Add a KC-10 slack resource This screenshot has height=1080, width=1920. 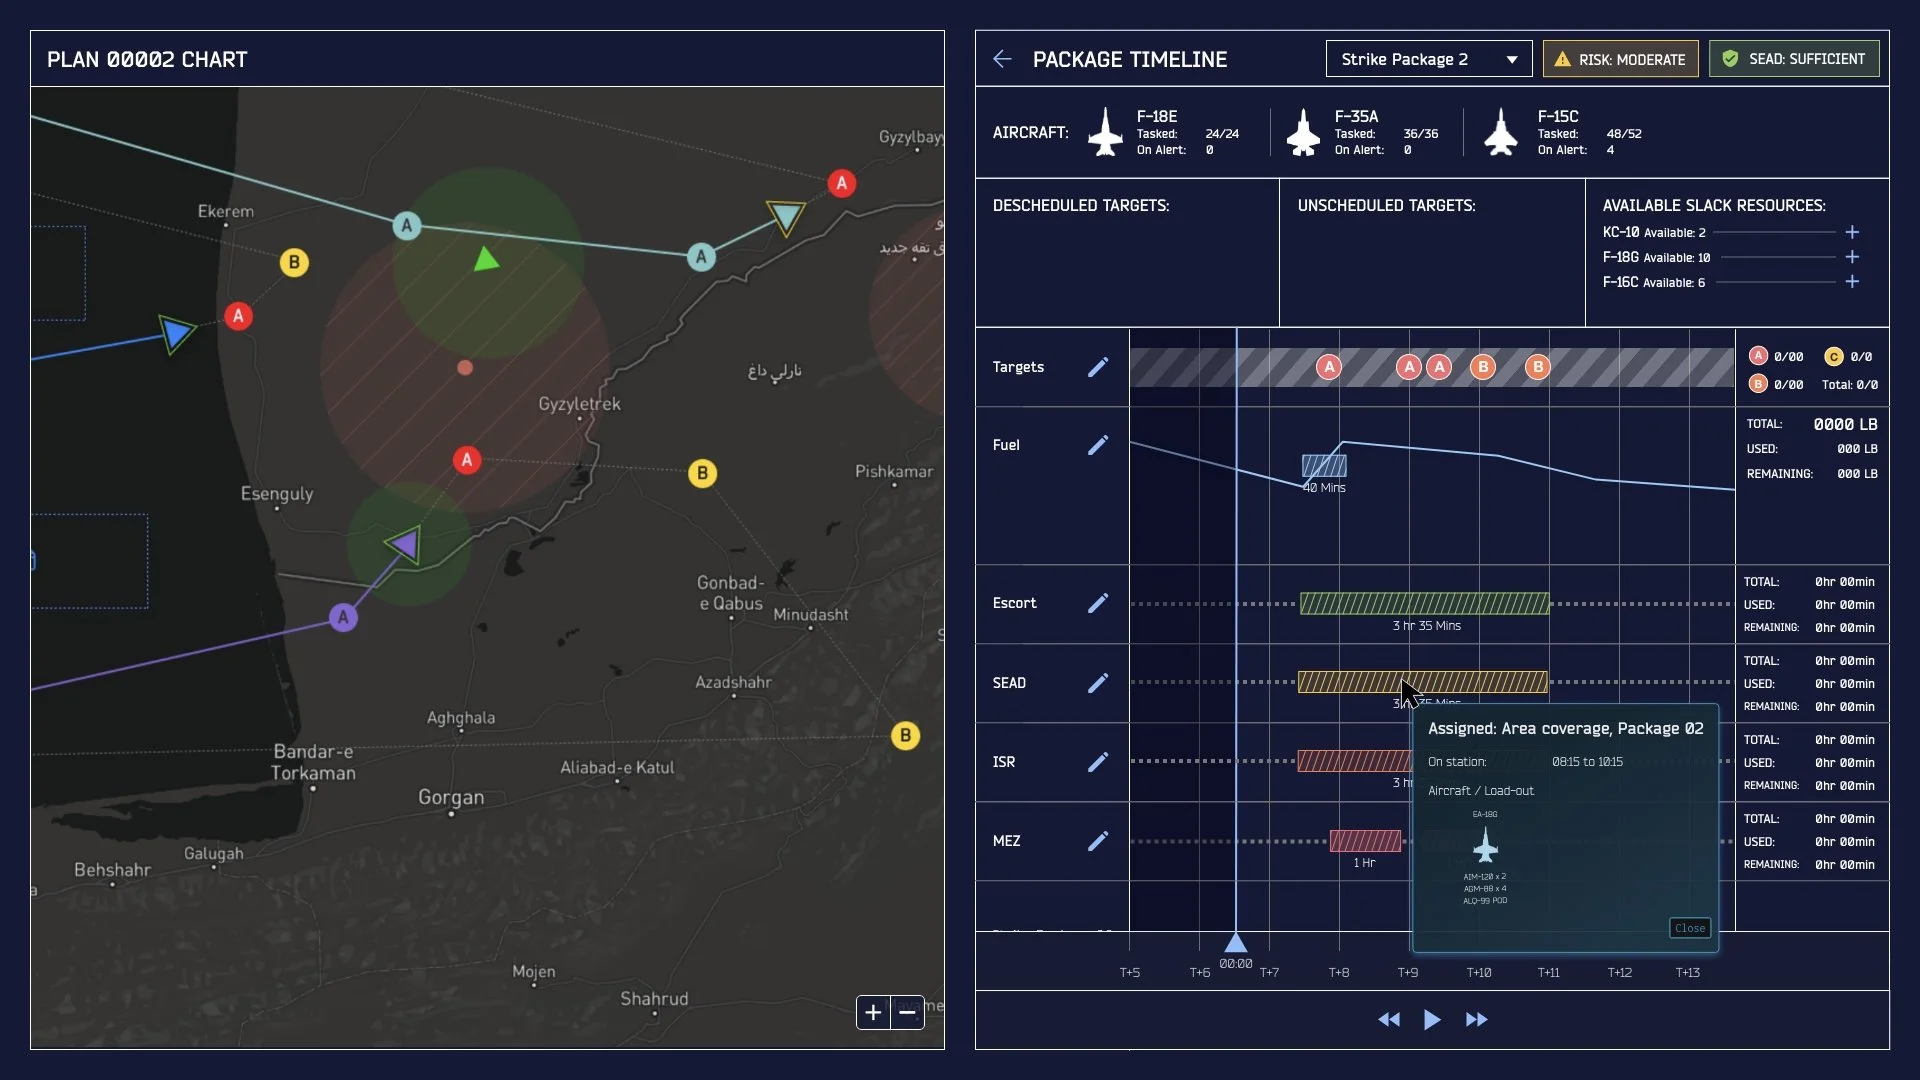point(1852,232)
